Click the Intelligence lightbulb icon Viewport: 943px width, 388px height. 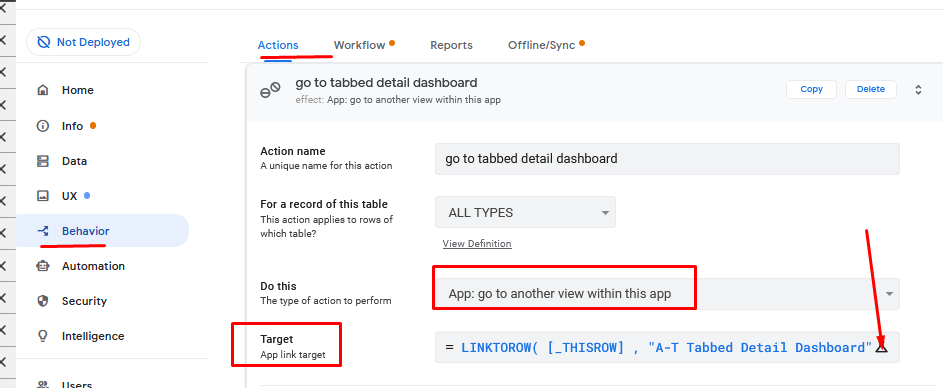click(43, 336)
